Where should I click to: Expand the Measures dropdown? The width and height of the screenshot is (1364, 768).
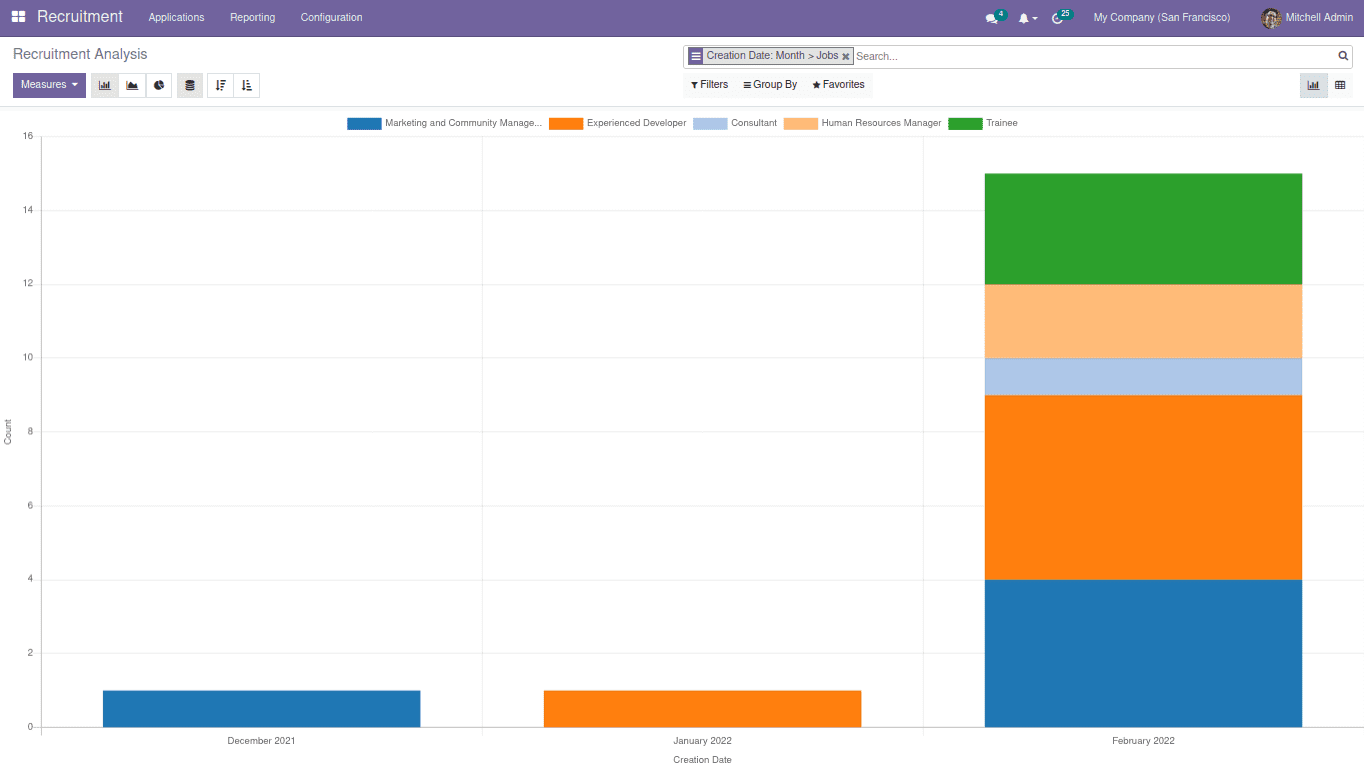(x=49, y=85)
